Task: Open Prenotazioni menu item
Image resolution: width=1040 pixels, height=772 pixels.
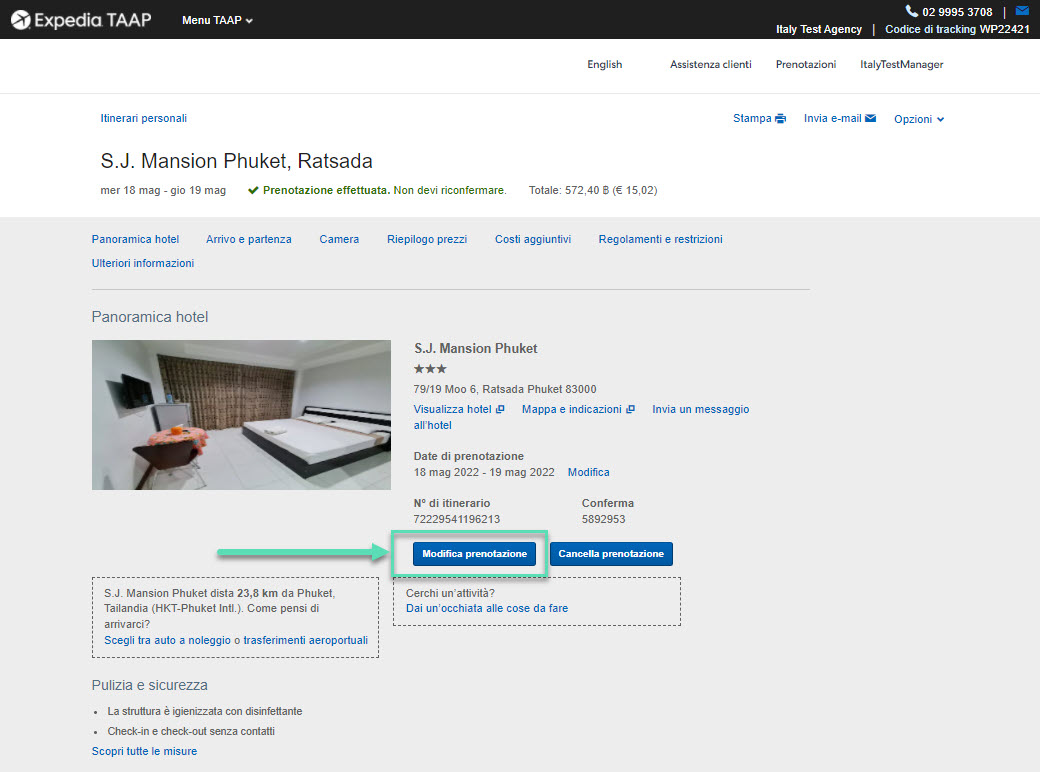Action: point(806,64)
